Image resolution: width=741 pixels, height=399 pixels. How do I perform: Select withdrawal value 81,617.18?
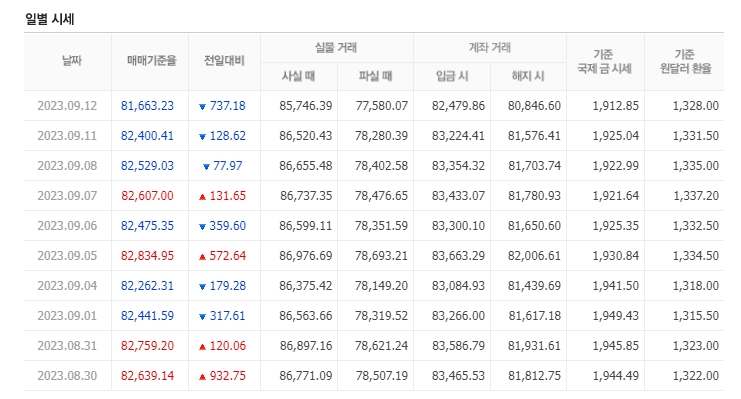point(535,316)
